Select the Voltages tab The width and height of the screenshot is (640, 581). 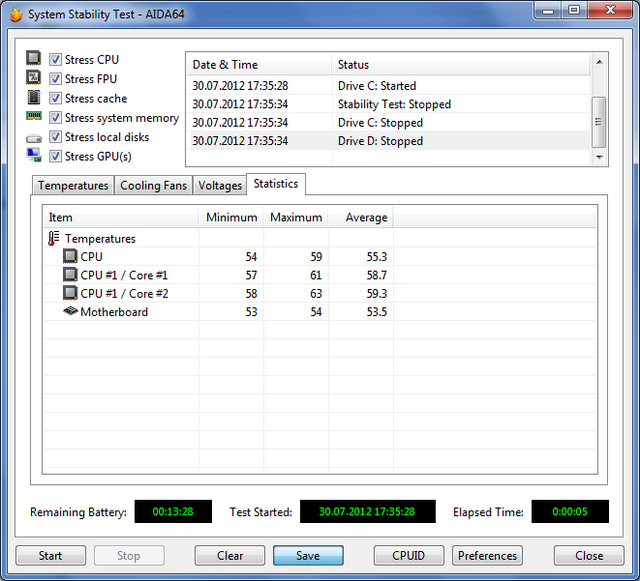[220, 186]
